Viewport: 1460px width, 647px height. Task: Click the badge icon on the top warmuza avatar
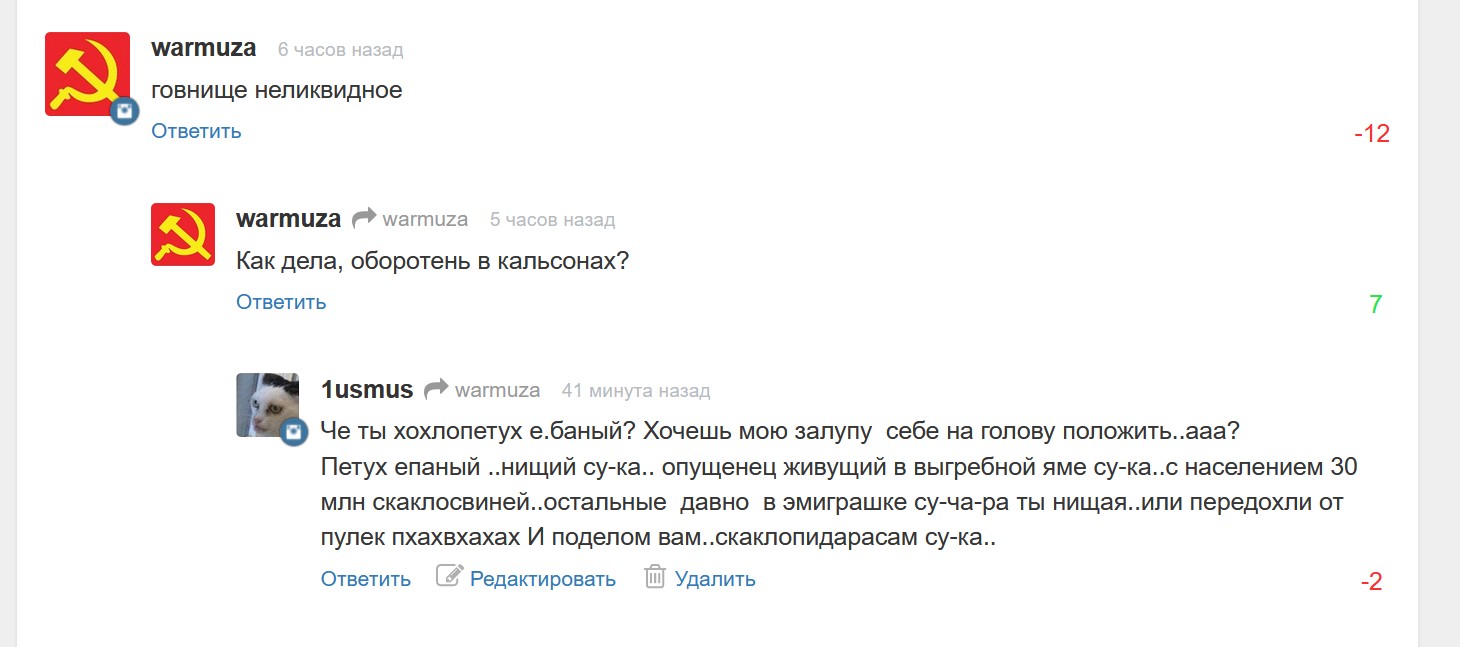[124, 112]
